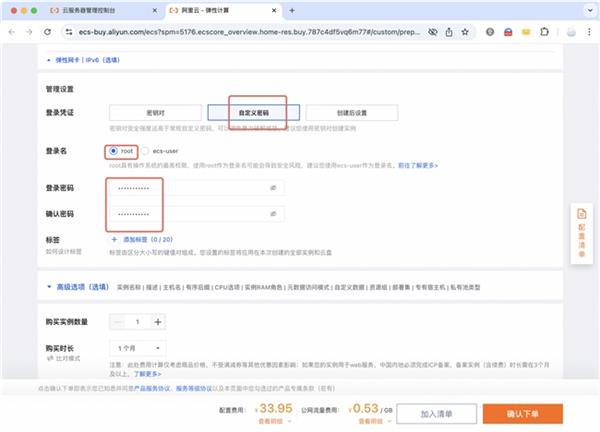Open the 配置清单 side panel icon

click(x=583, y=232)
